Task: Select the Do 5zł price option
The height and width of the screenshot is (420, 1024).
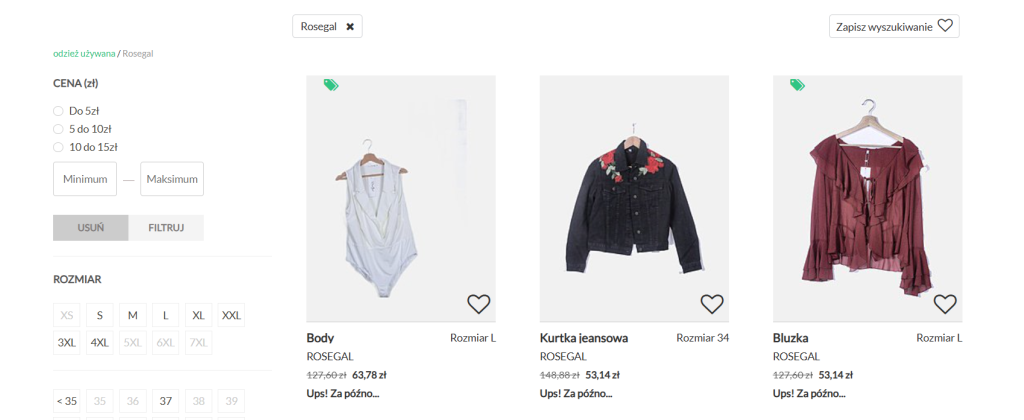Action: [x=58, y=111]
